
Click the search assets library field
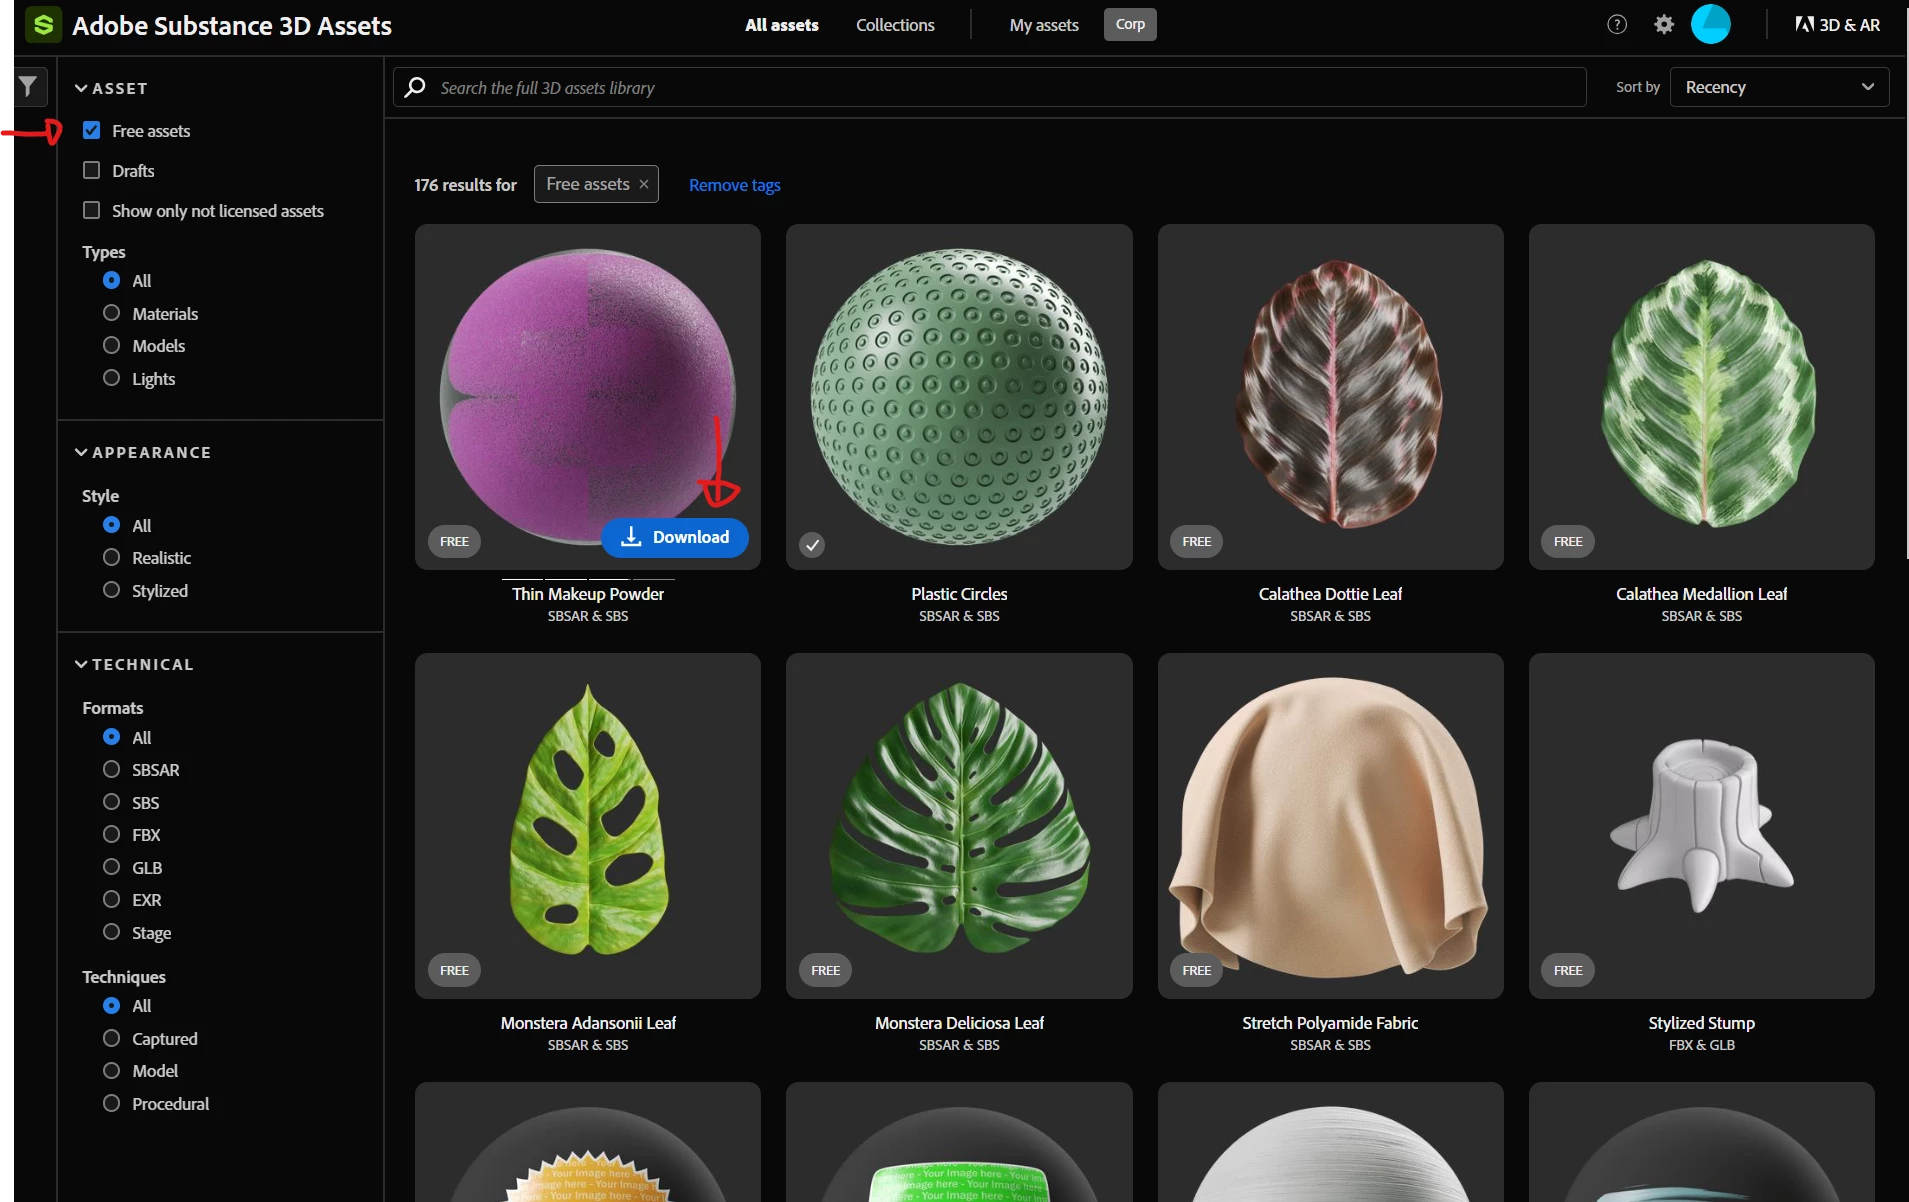click(x=990, y=87)
